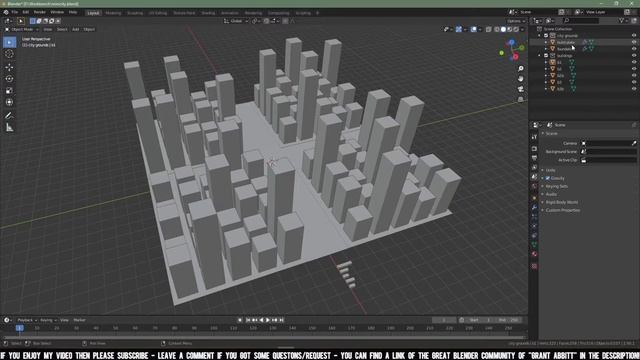
Task: Open the Keying menu in timeline
Action: click(48, 320)
